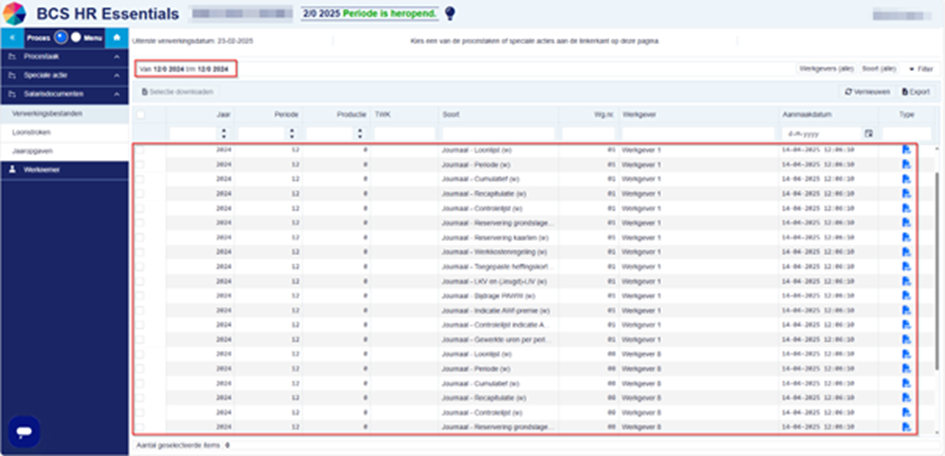Screen dimensions: 945x456
Task: Tick checkbox for Werkkostenregeling row
Action: tap(140, 252)
